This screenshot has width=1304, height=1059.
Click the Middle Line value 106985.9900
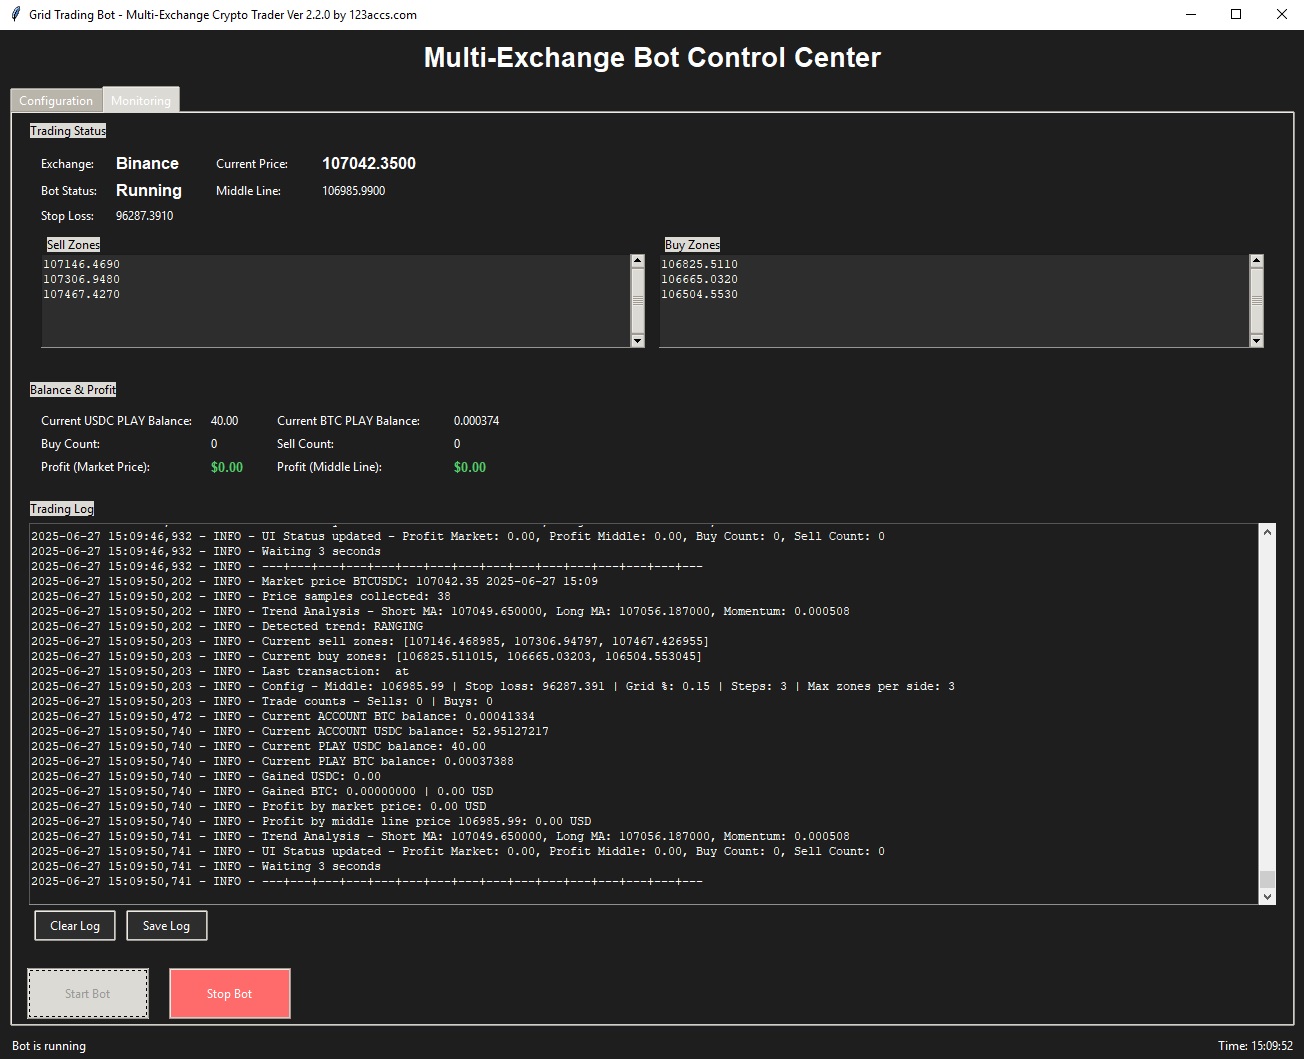pos(353,190)
